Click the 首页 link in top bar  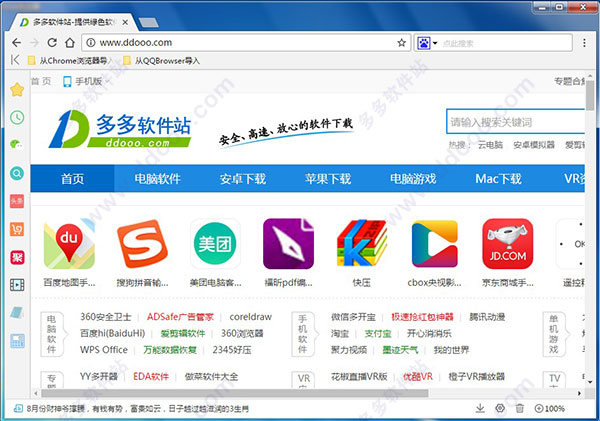coord(41,81)
